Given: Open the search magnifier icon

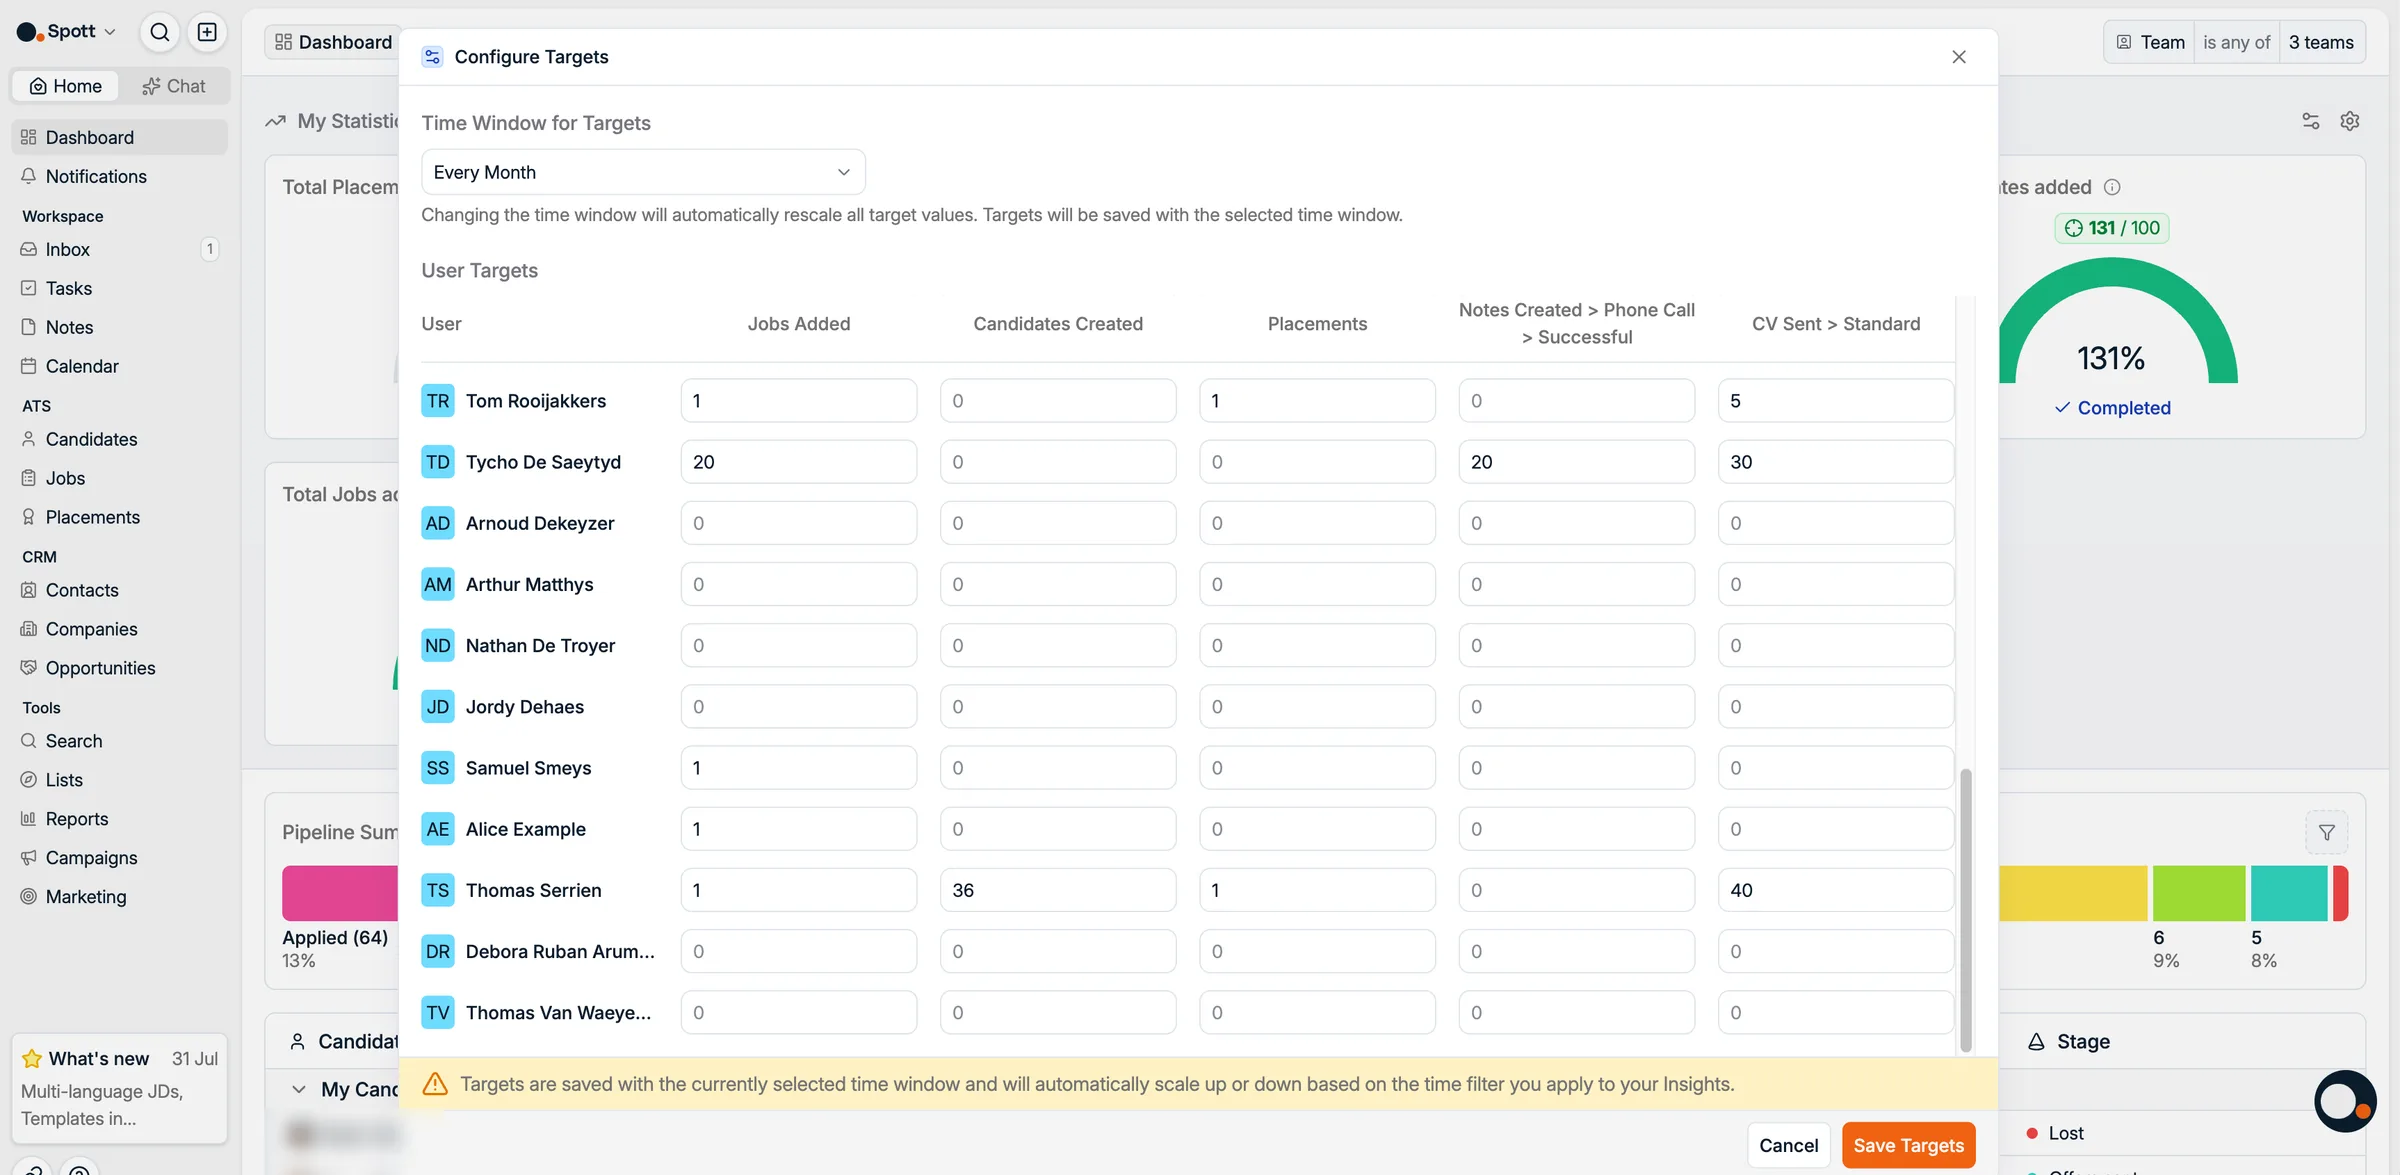Looking at the screenshot, I should tap(159, 32).
